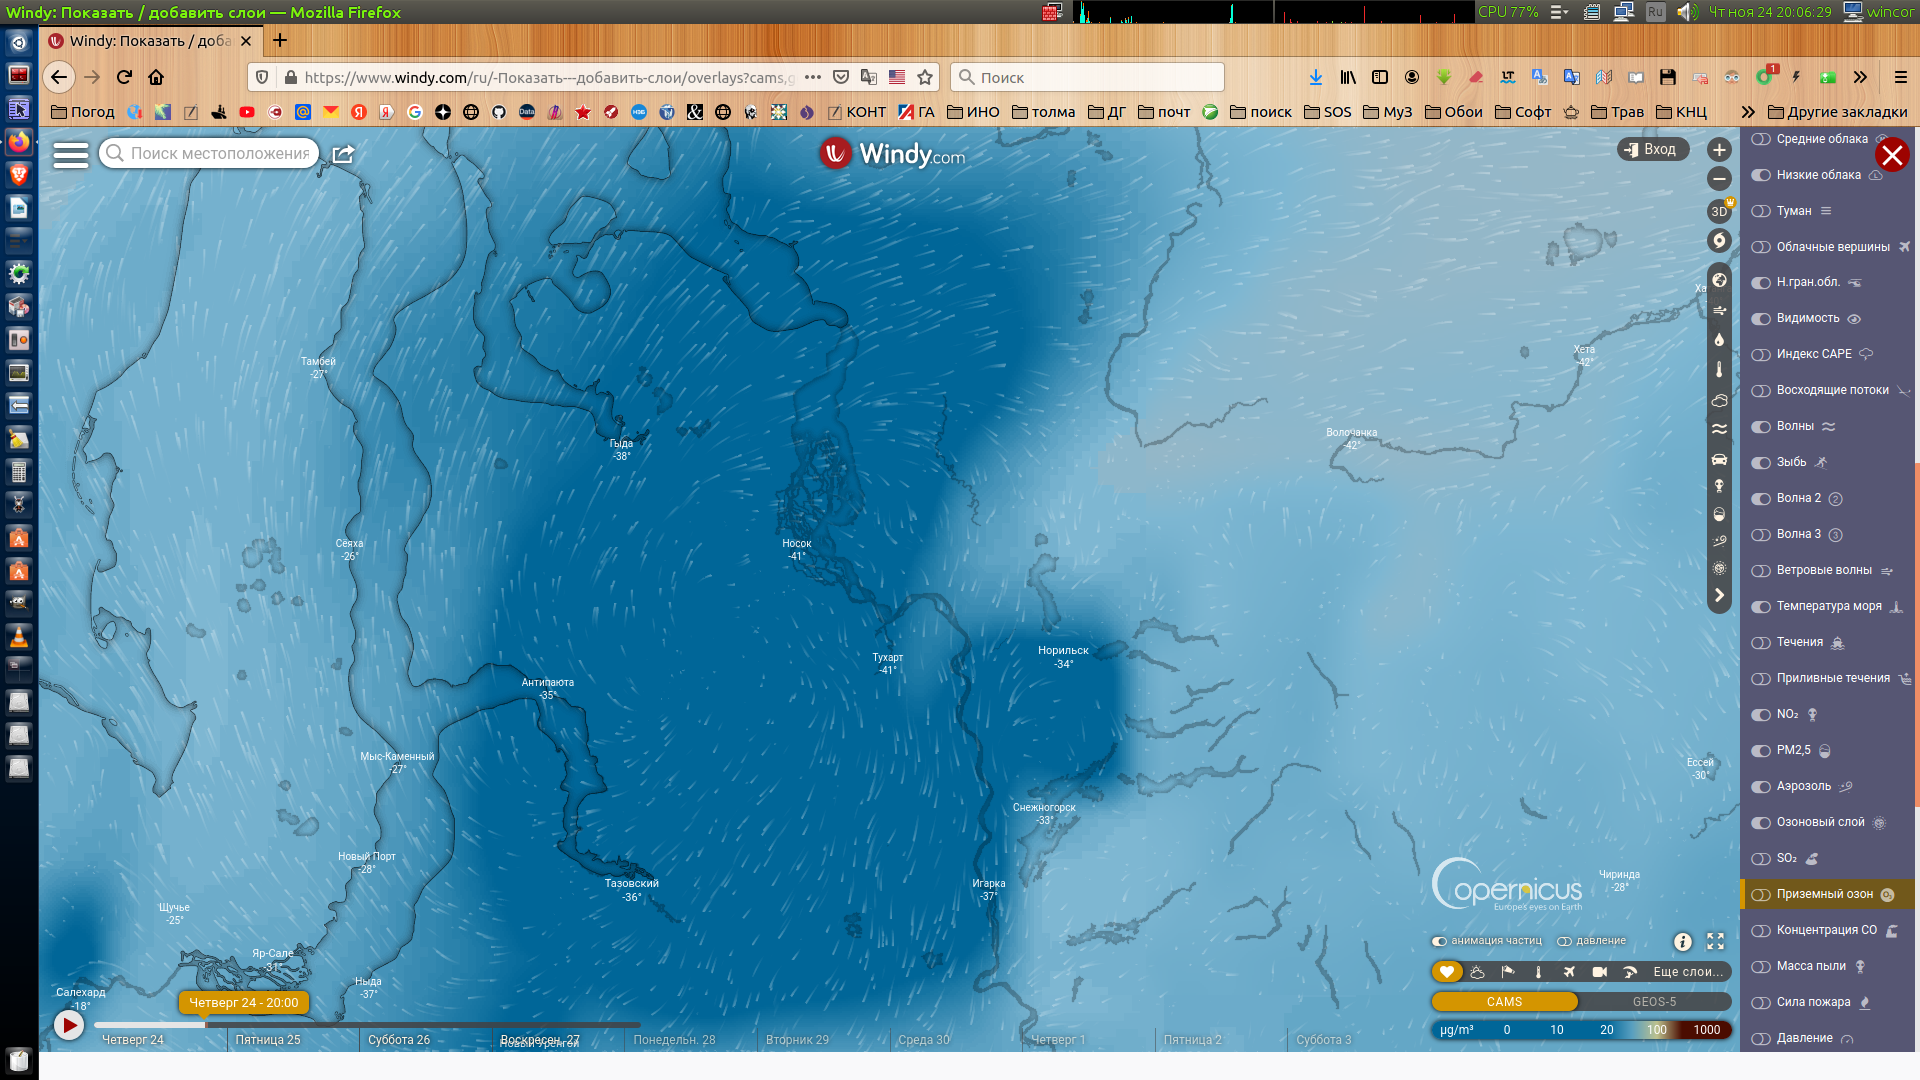The width and height of the screenshot is (1920, 1080).
Task: Open the 'Другие закладки' bookmarks folder
Action: coord(1837,112)
